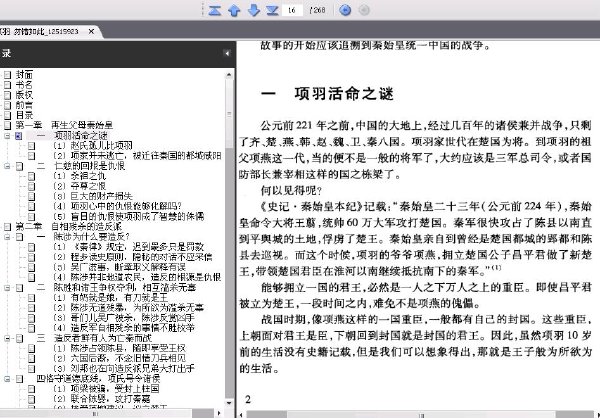Click the page icon beside 赵氏孤儿比项羽

pos(31,145)
